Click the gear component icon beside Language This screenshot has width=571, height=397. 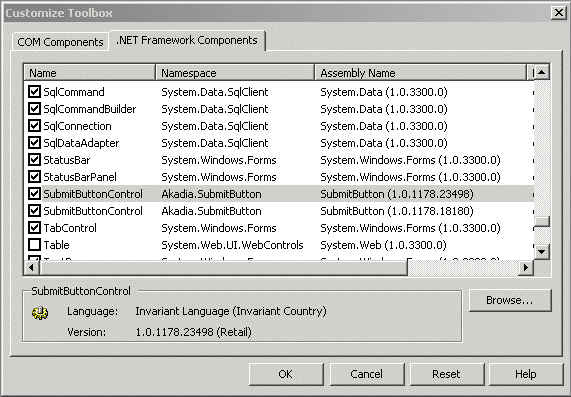coord(40,312)
